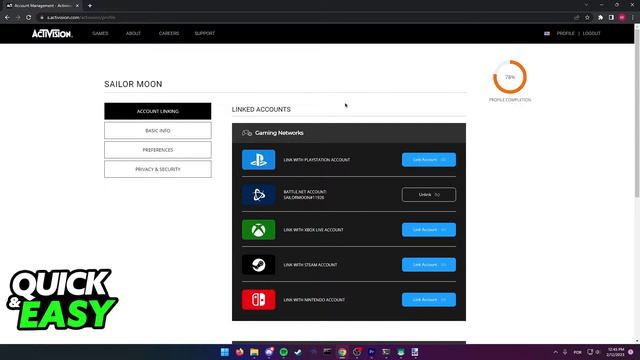Screen dimensions: 640x360
Task: Click the 'LINK WITH STEAM ACCOUNT' text
Action: pyautogui.click(x=310, y=265)
